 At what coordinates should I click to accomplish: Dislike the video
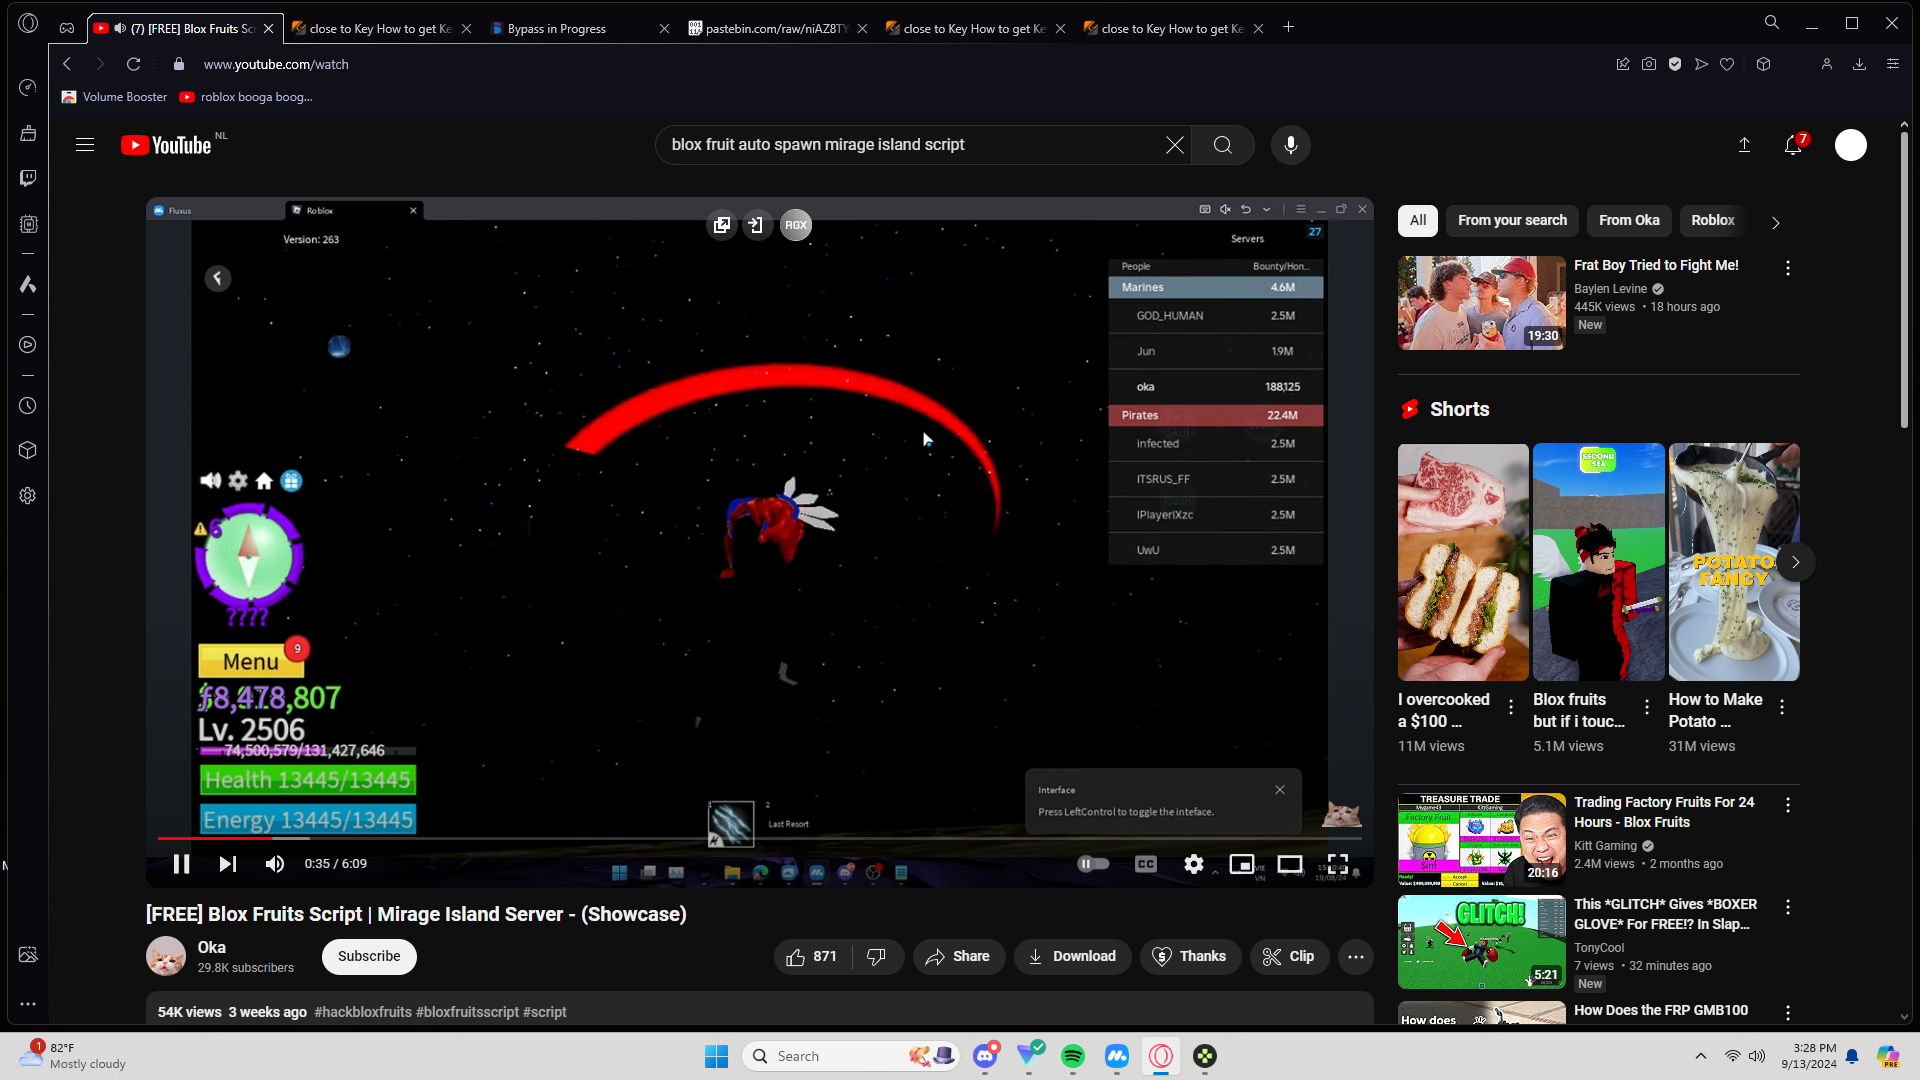(x=877, y=957)
